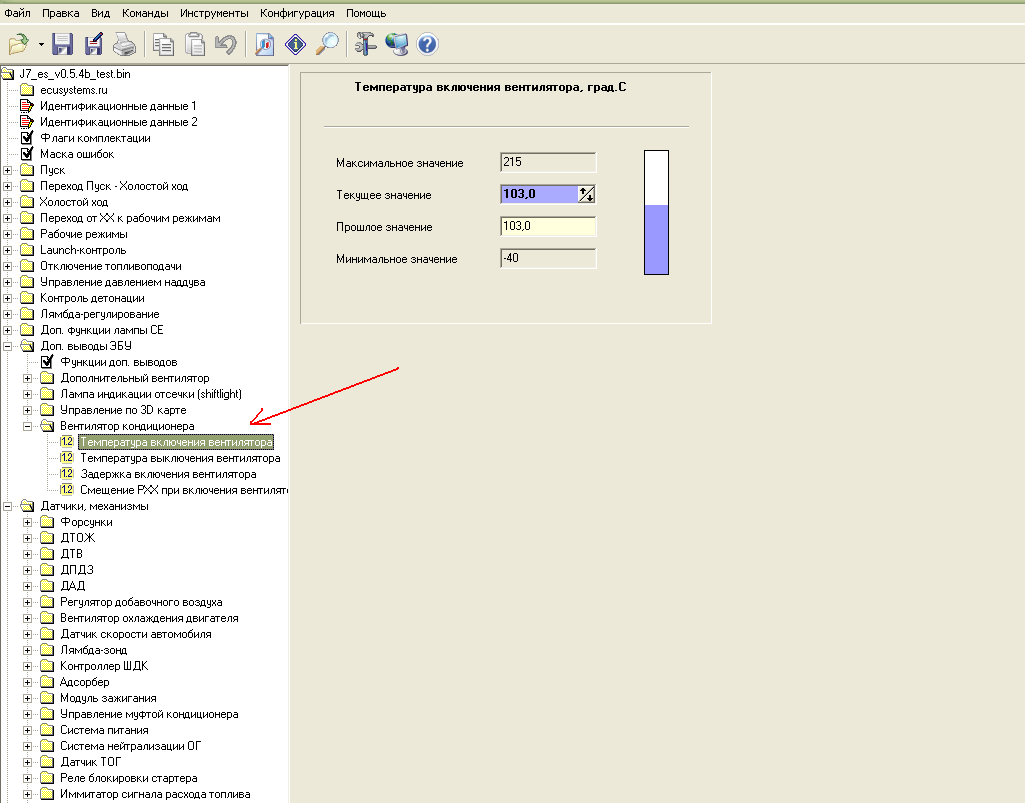Image resolution: width=1025 pixels, height=803 pixels.
Task: Open the Конфигурация menu
Action: coord(298,14)
